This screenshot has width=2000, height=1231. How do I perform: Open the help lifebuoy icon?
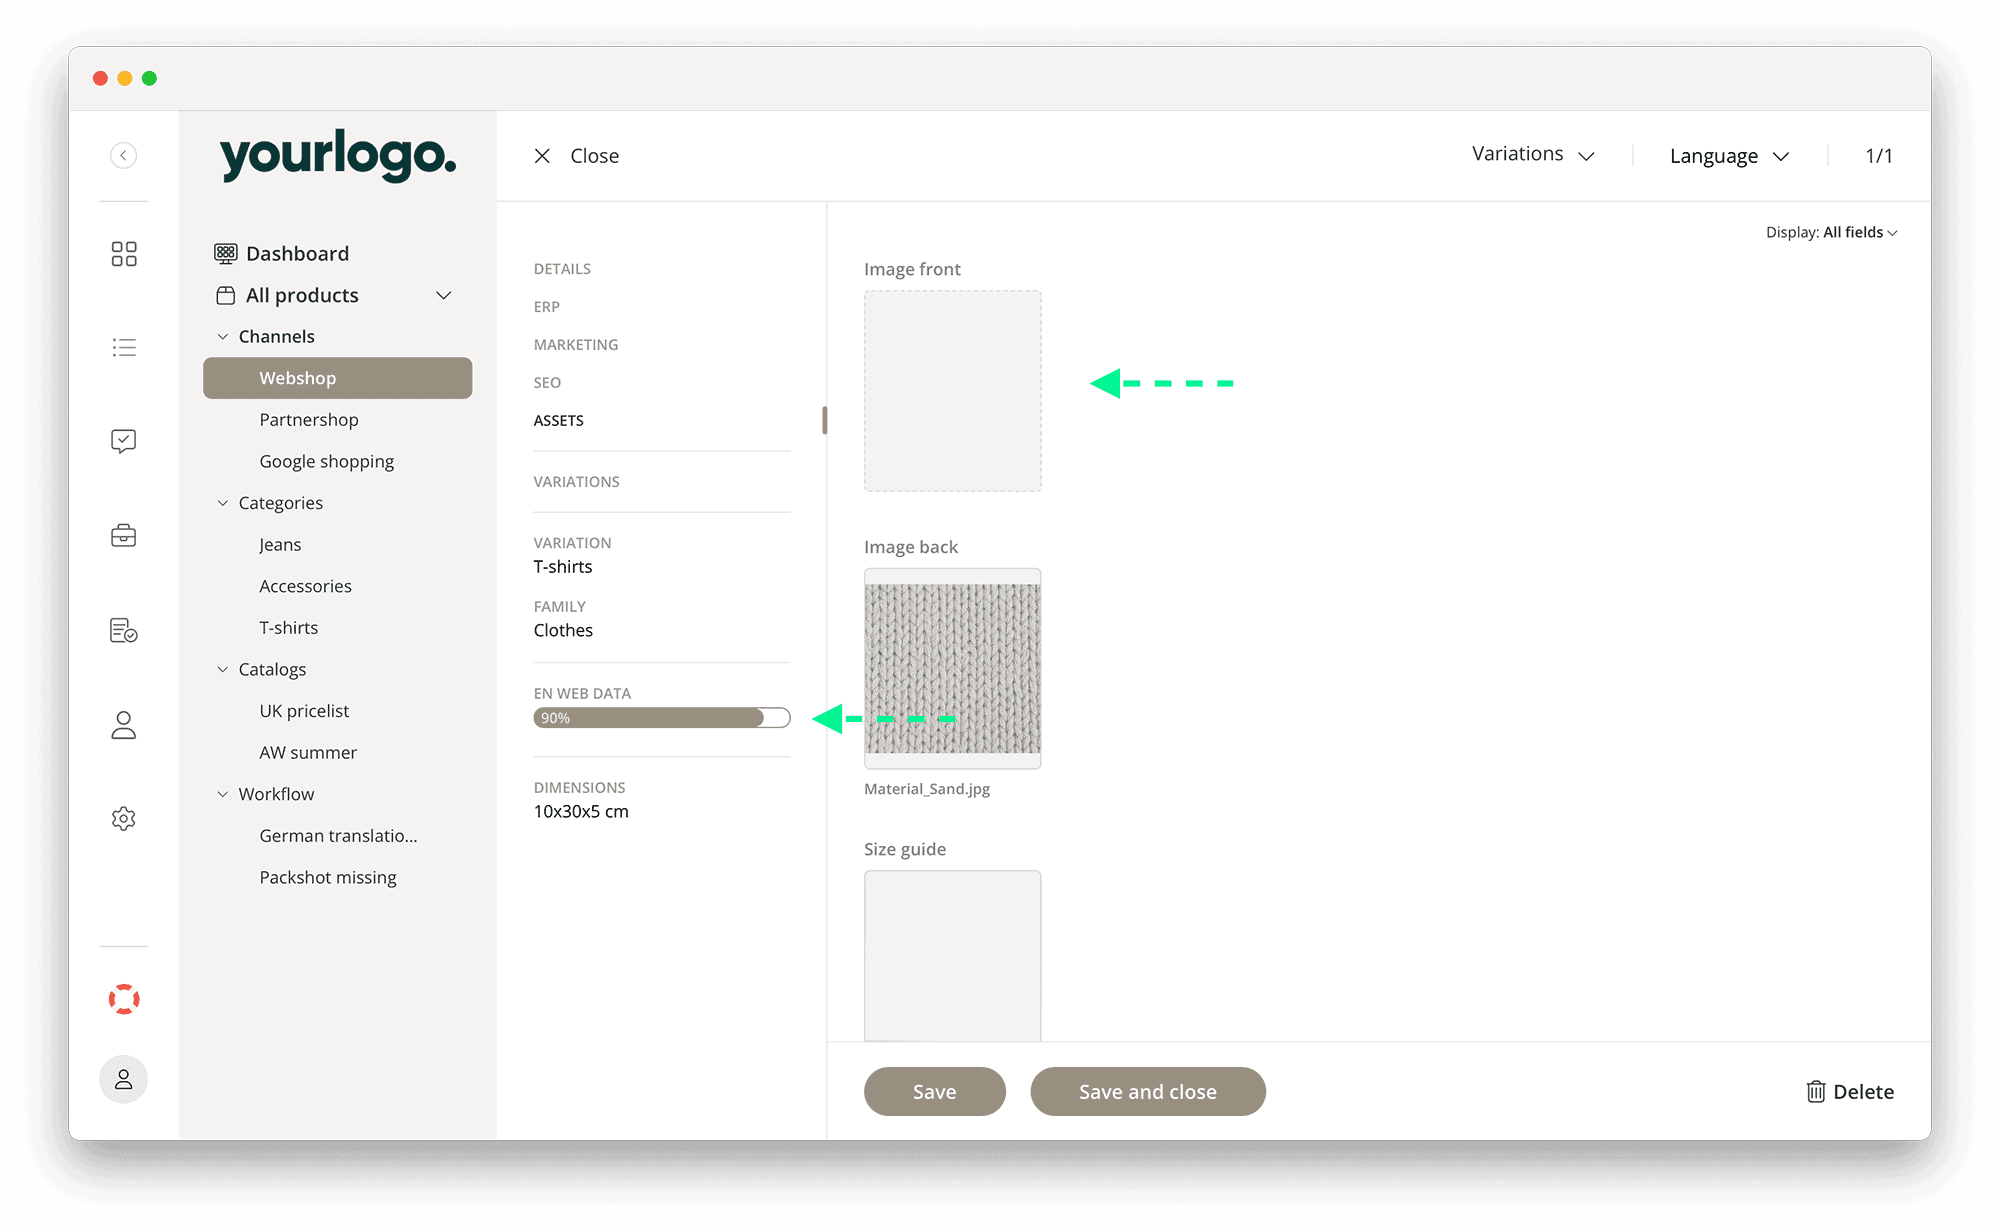(123, 998)
